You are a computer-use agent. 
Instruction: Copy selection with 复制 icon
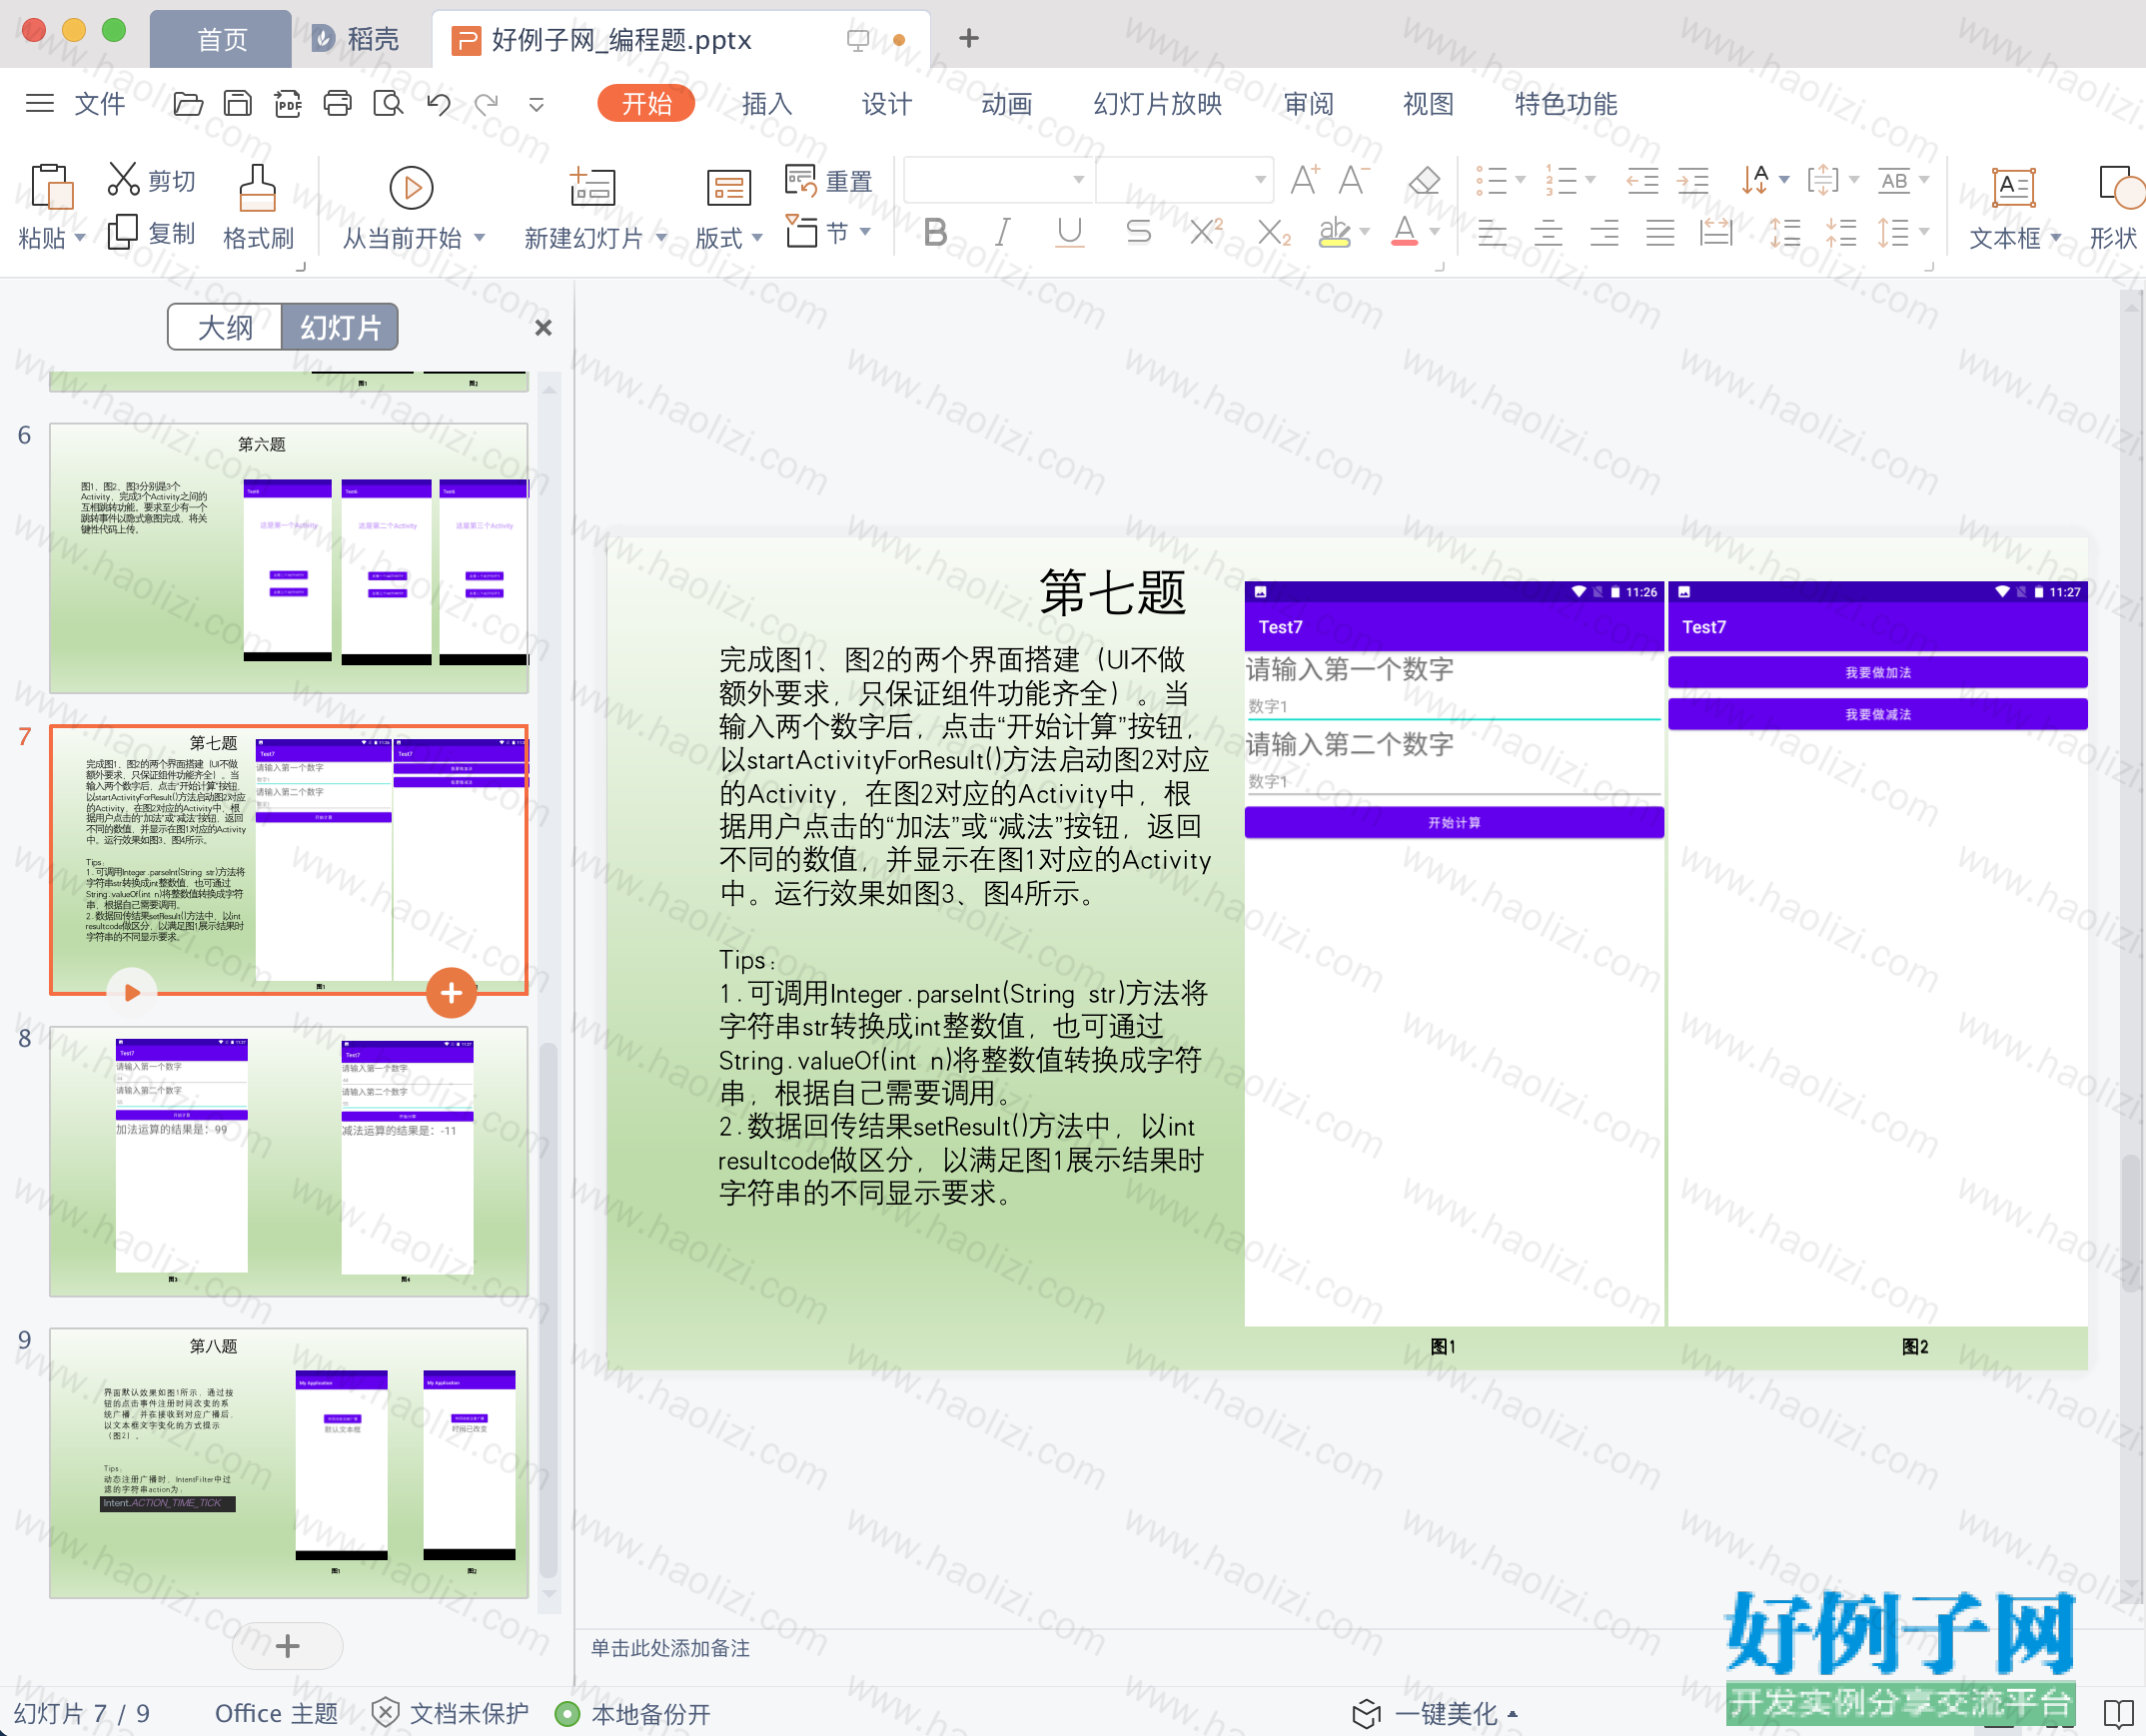tap(122, 231)
